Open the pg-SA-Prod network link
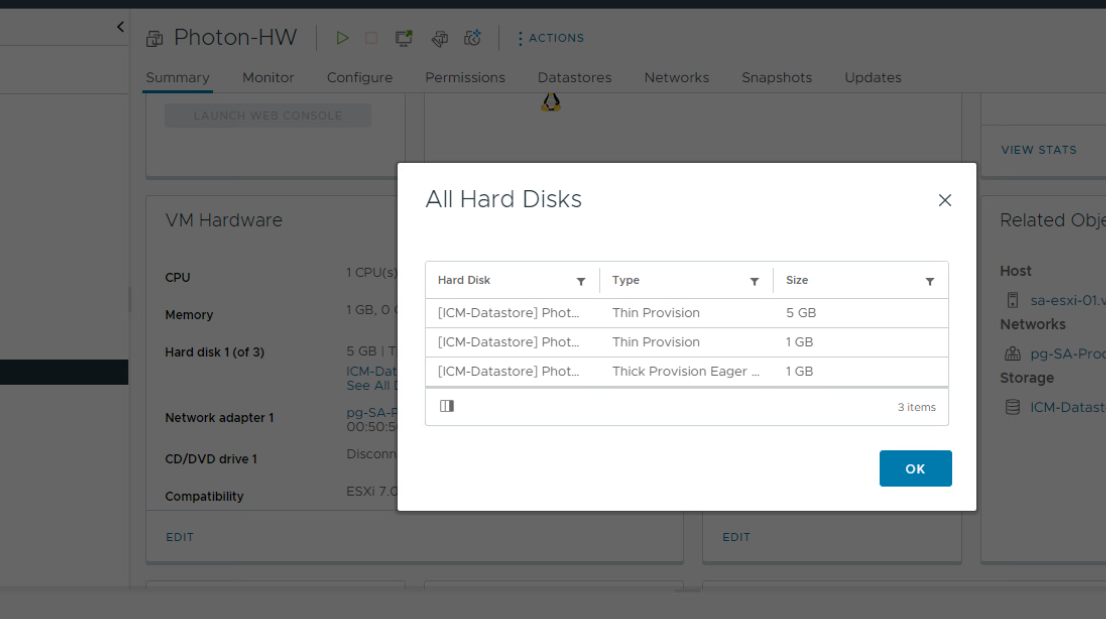The width and height of the screenshot is (1106, 619). pos(1068,354)
